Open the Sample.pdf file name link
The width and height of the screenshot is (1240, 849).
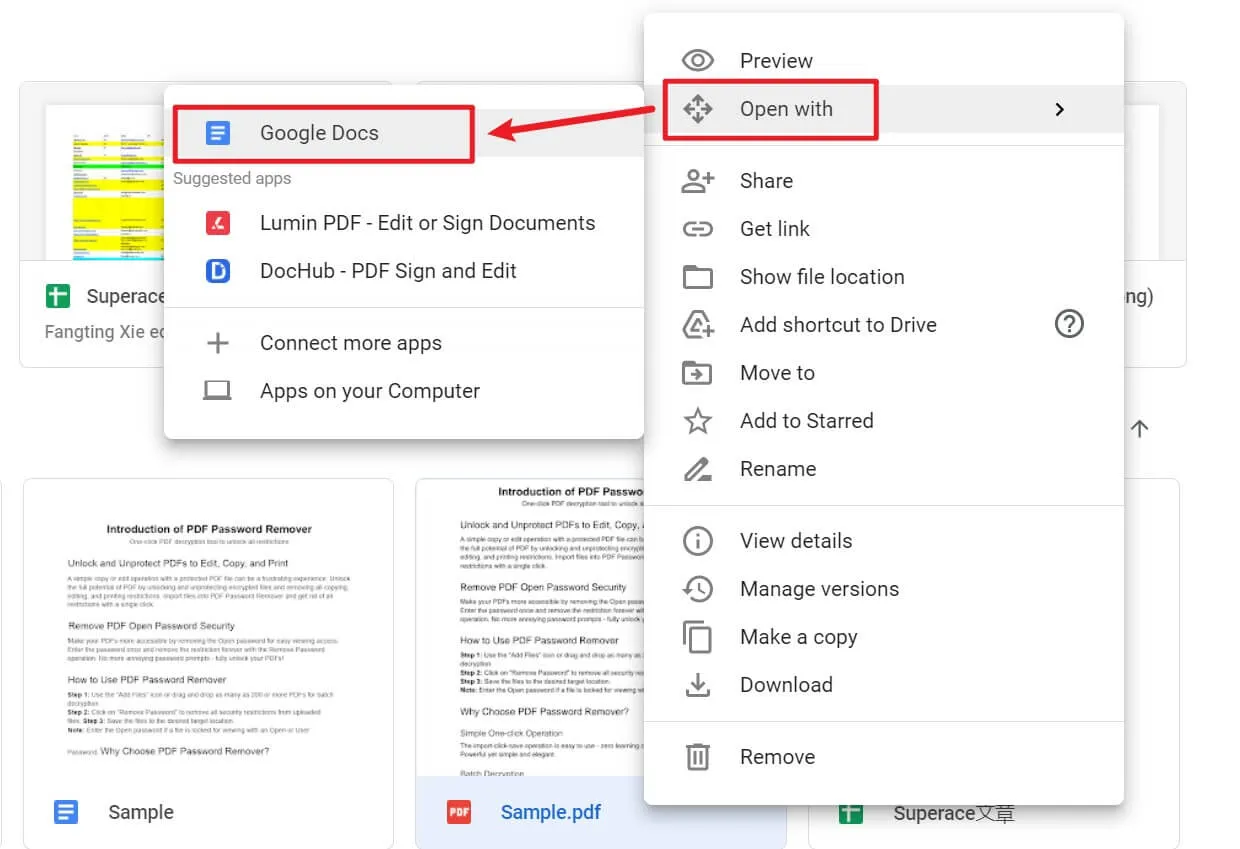550,812
